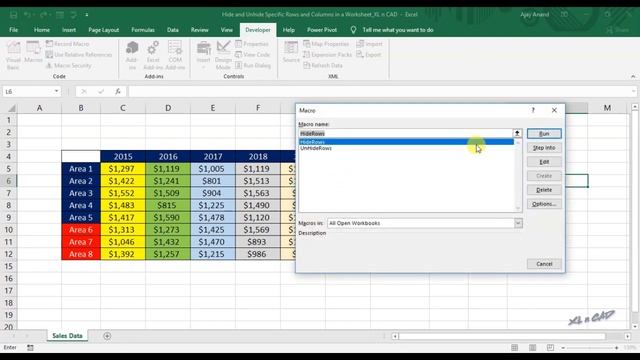Select Run Dialog
This screenshot has height=360, width=640.
pos(253,65)
